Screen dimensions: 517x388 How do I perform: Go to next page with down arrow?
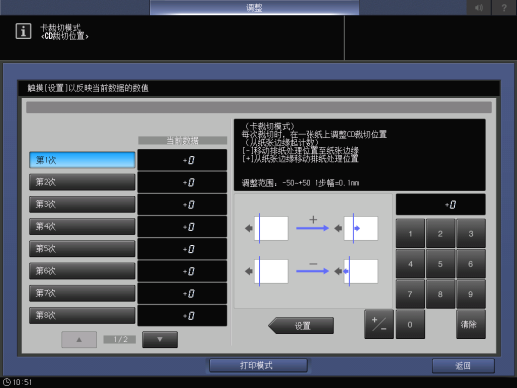pos(160,339)
